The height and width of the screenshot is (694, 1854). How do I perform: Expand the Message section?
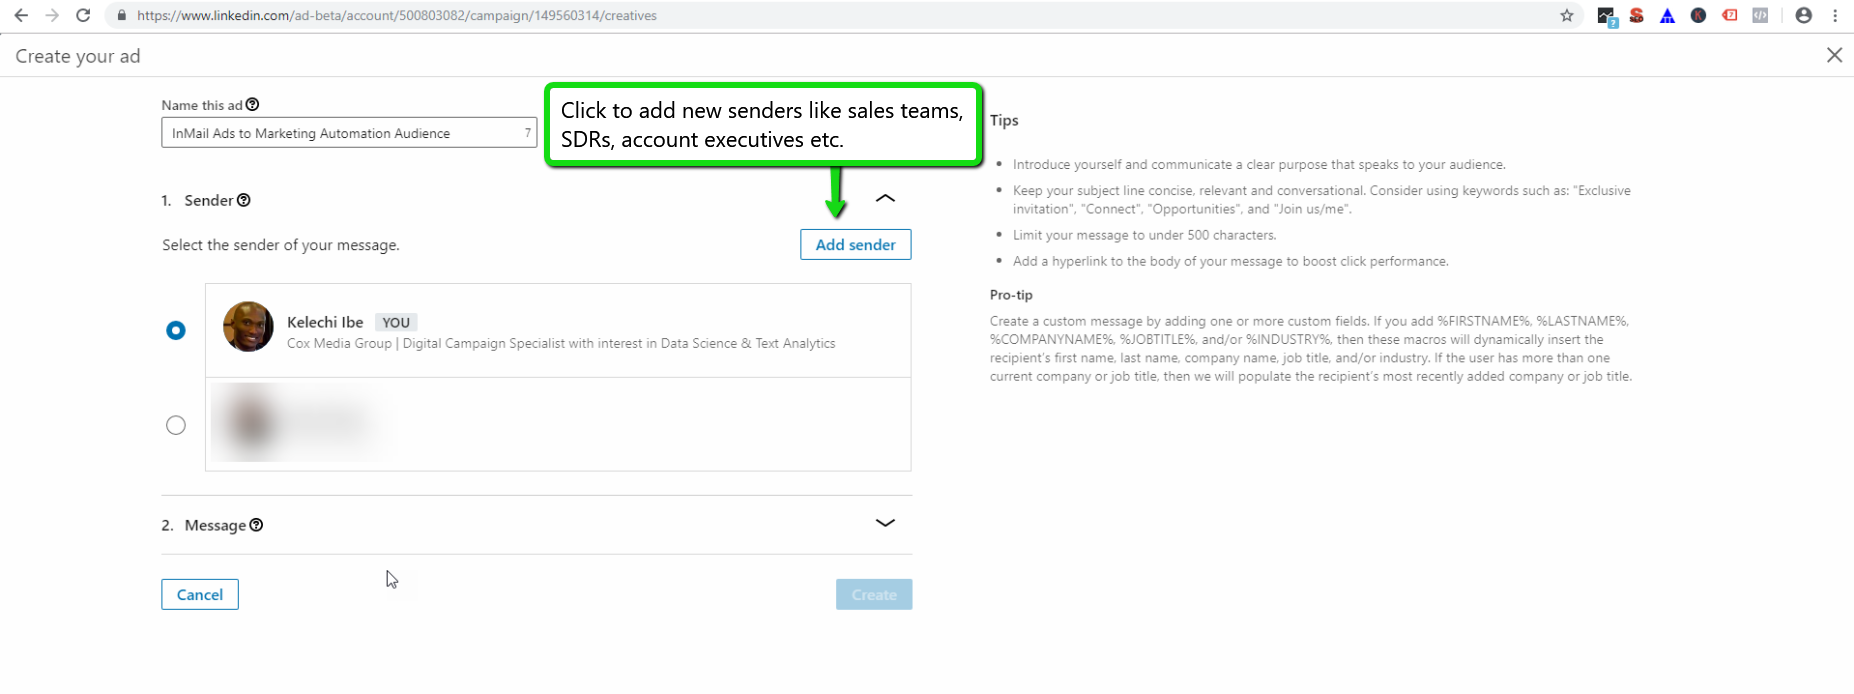click(x=884, y=523)
